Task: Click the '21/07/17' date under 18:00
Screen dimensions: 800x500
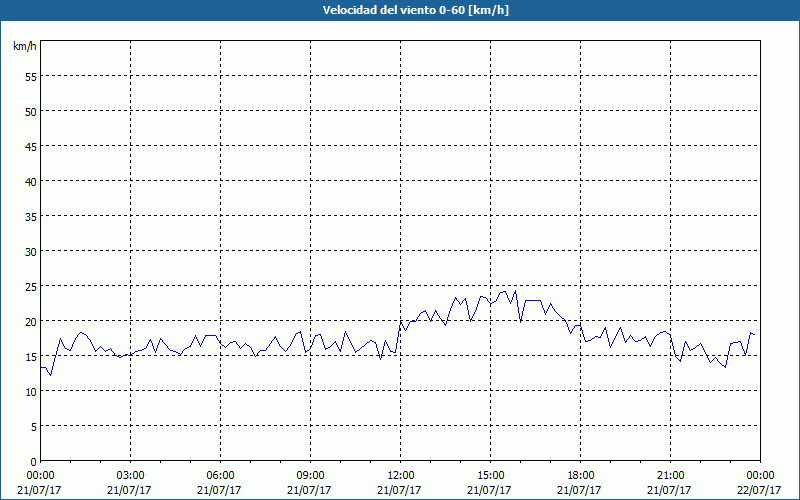Action: click(579, 490)
